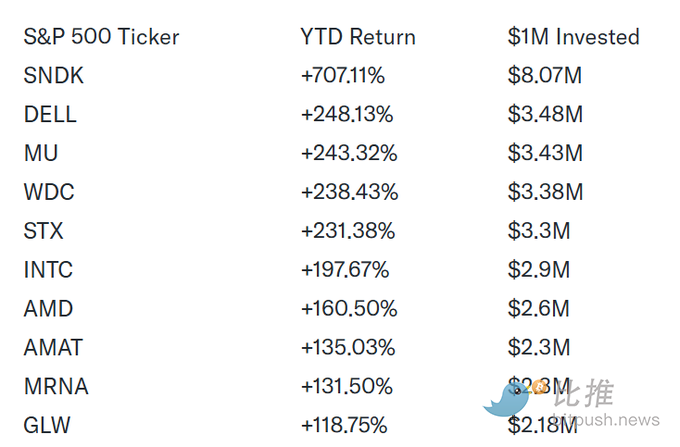
Task: Select the GLW ticker cell
Action: click(47, 425)
